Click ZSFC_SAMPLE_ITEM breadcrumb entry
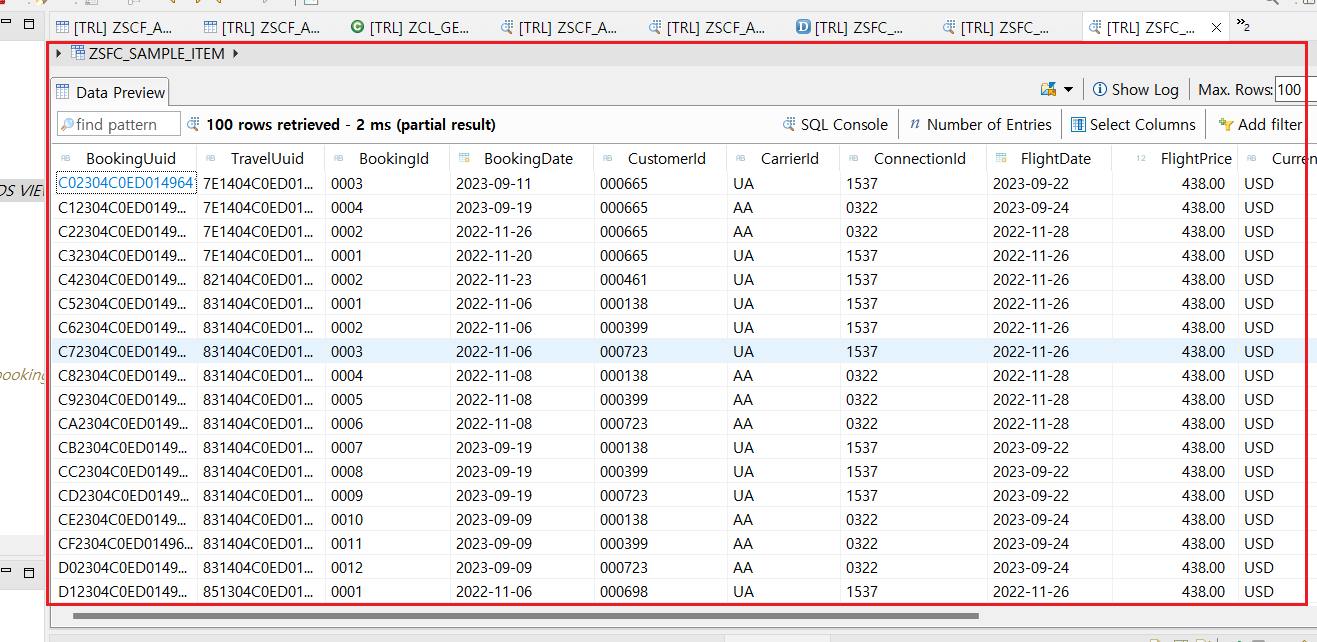1317x642 pixels. pyautogui.click(x=148, y=53)
